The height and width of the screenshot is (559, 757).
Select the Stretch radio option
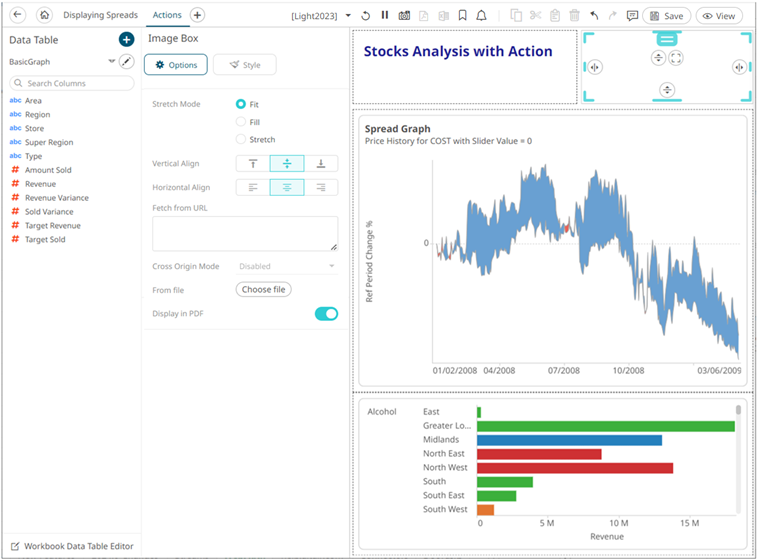[241, 139]
